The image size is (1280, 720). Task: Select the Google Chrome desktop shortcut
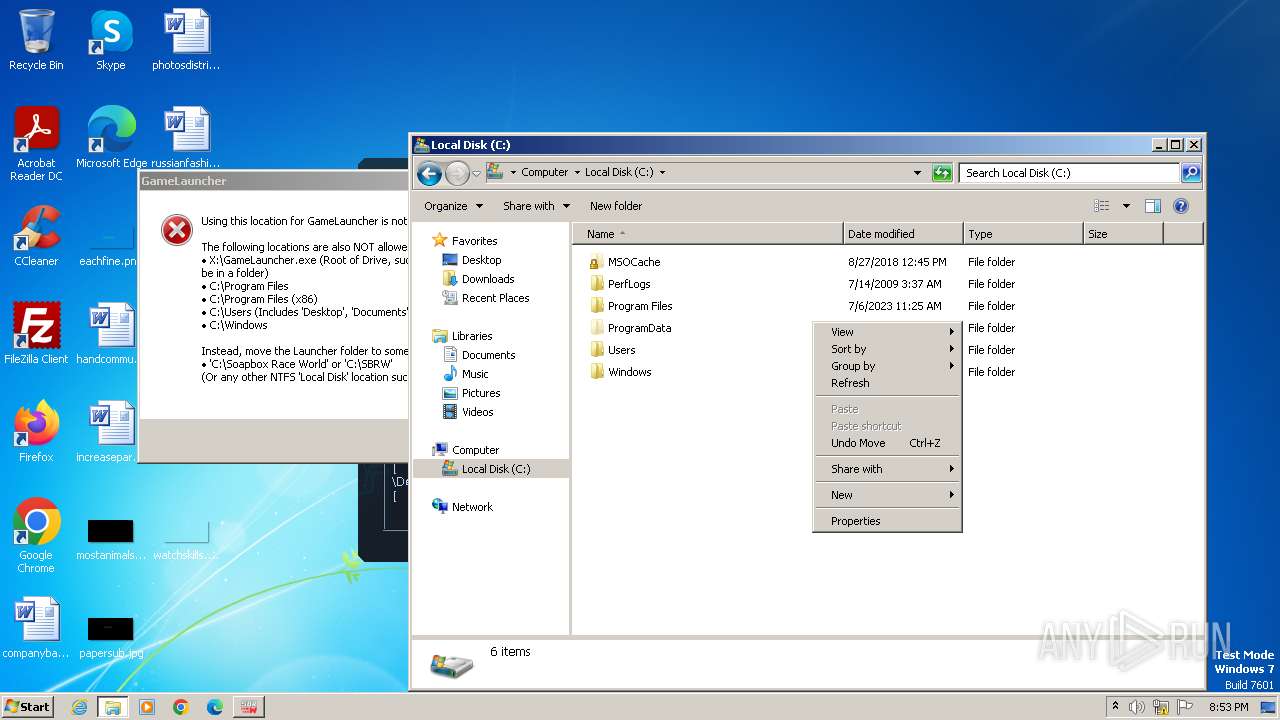(x=36, y=536)
